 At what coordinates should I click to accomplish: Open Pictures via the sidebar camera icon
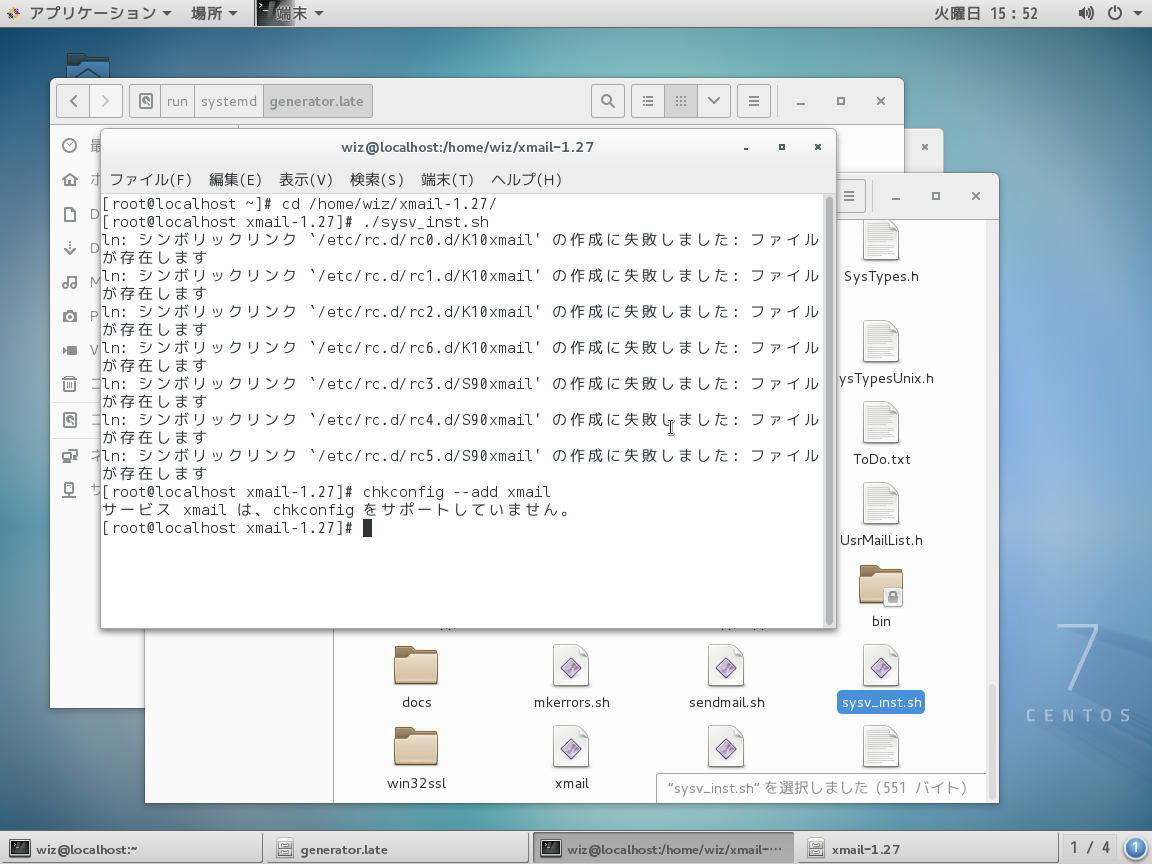point(70,316)
